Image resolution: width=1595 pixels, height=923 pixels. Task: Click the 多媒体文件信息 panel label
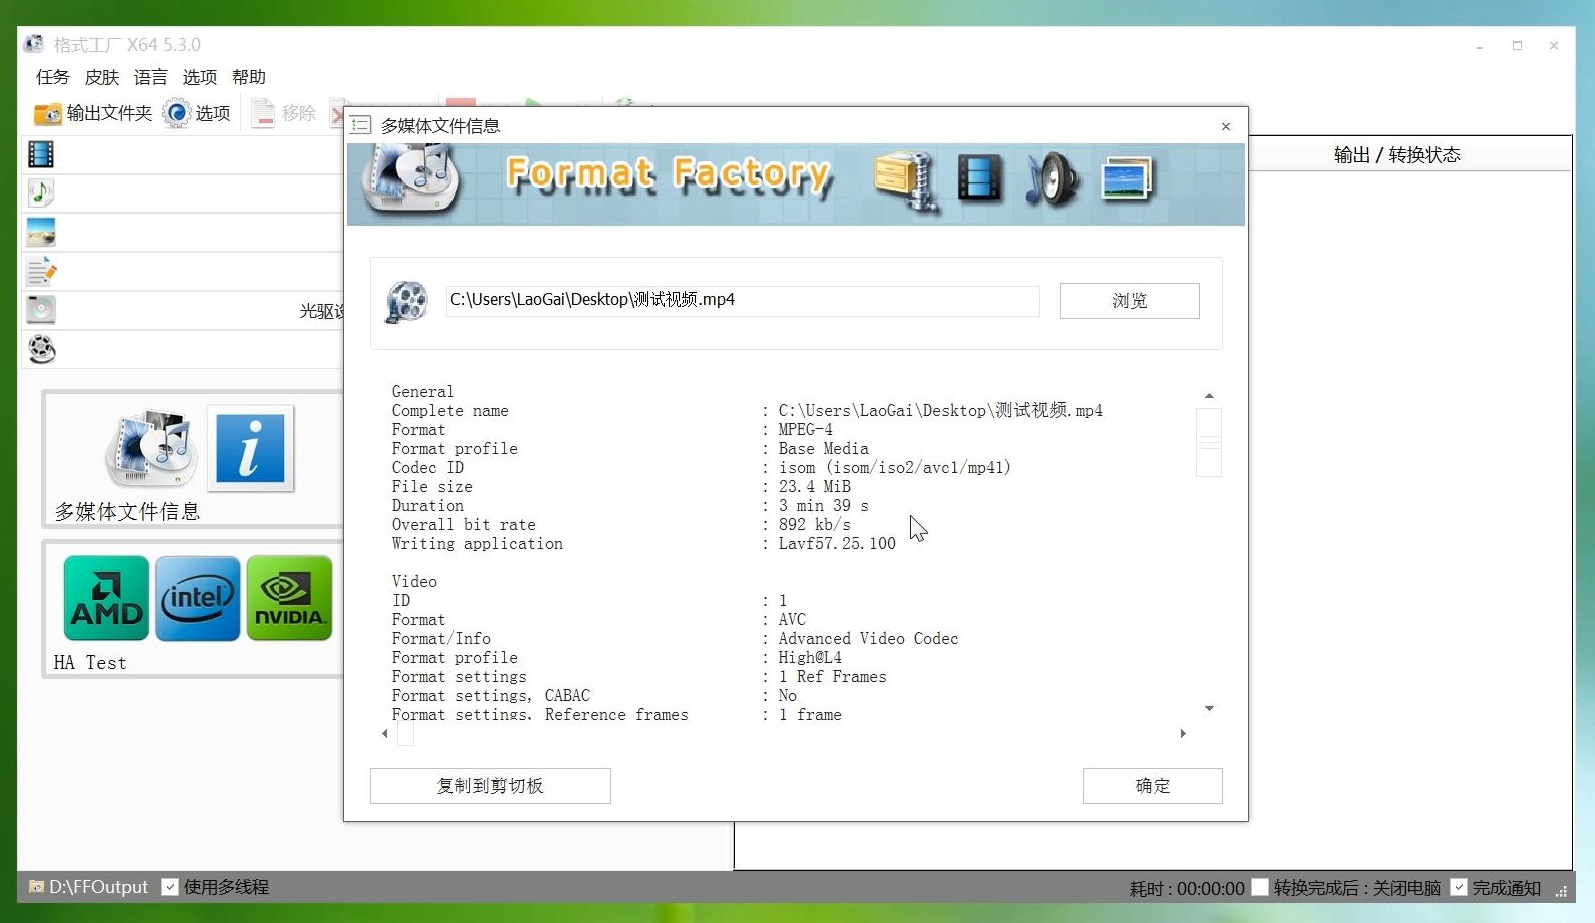tap(127, 512)
